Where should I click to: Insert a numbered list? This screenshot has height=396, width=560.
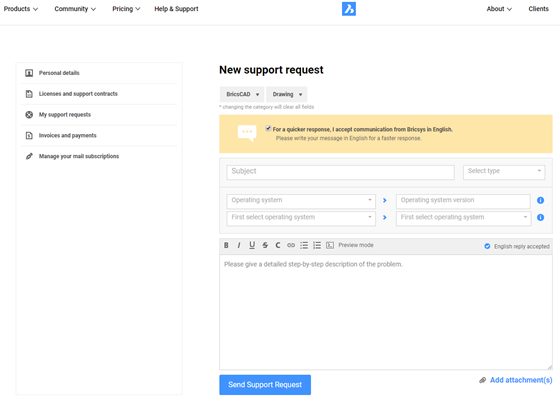tap(317, 245)
